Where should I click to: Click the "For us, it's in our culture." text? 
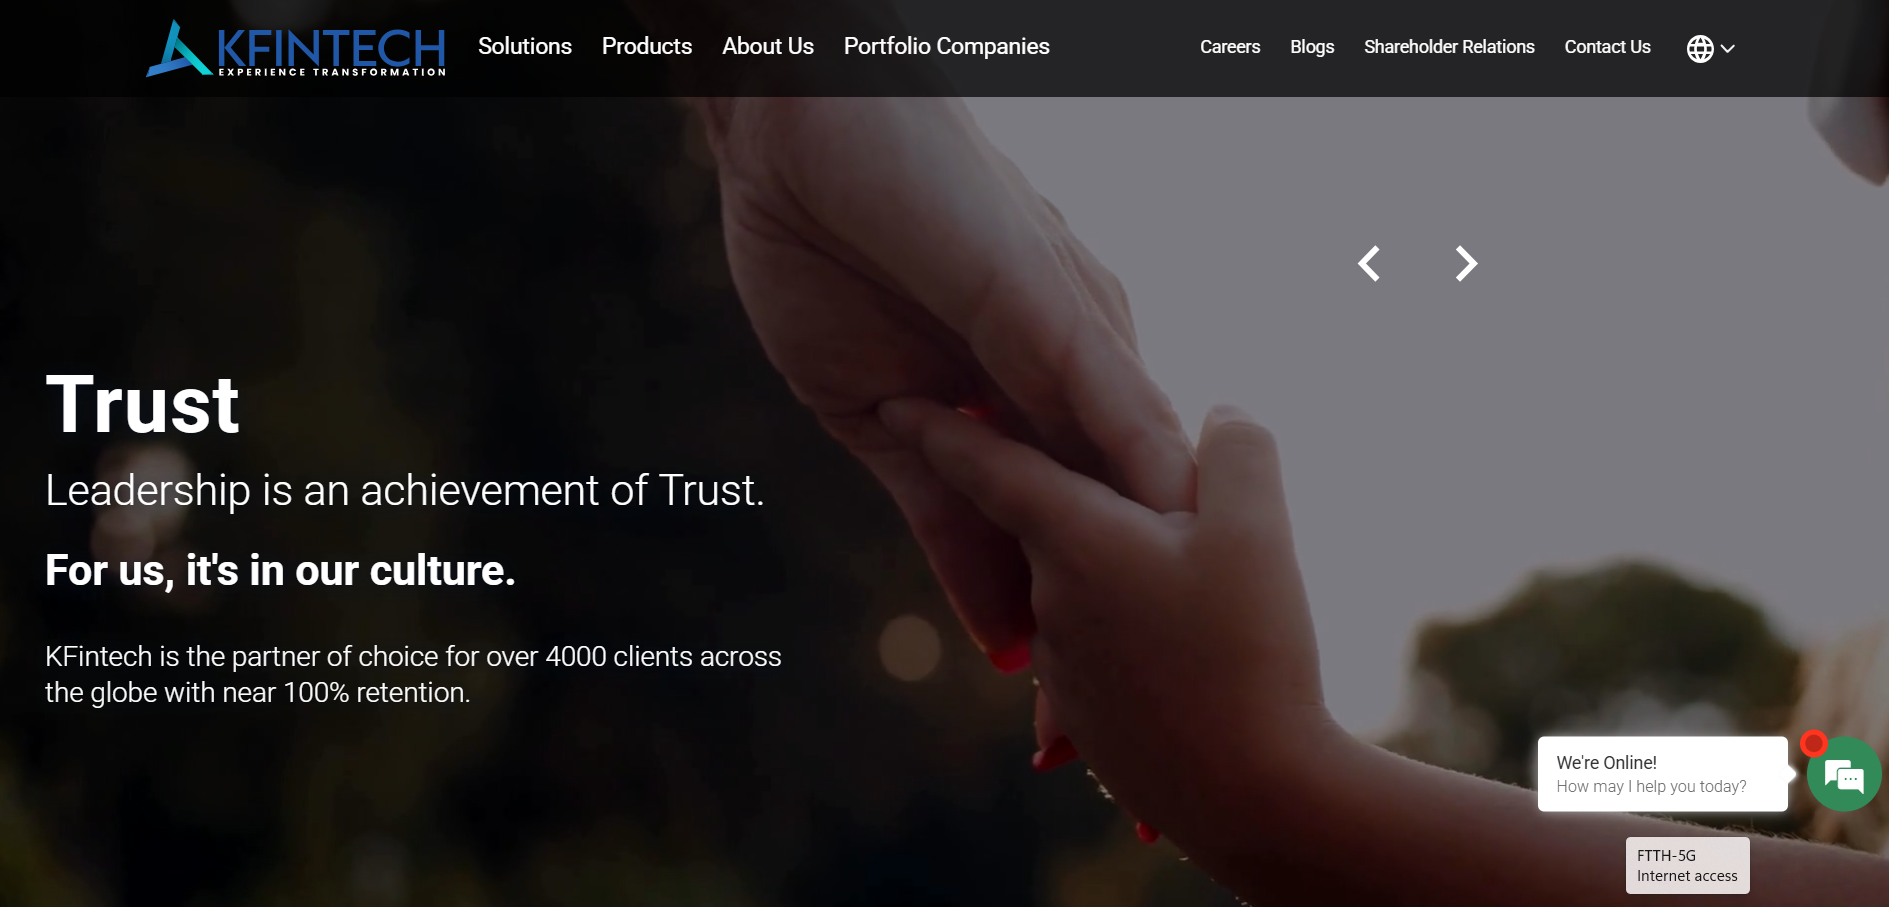pyautogui.click(x=280, y=571)
